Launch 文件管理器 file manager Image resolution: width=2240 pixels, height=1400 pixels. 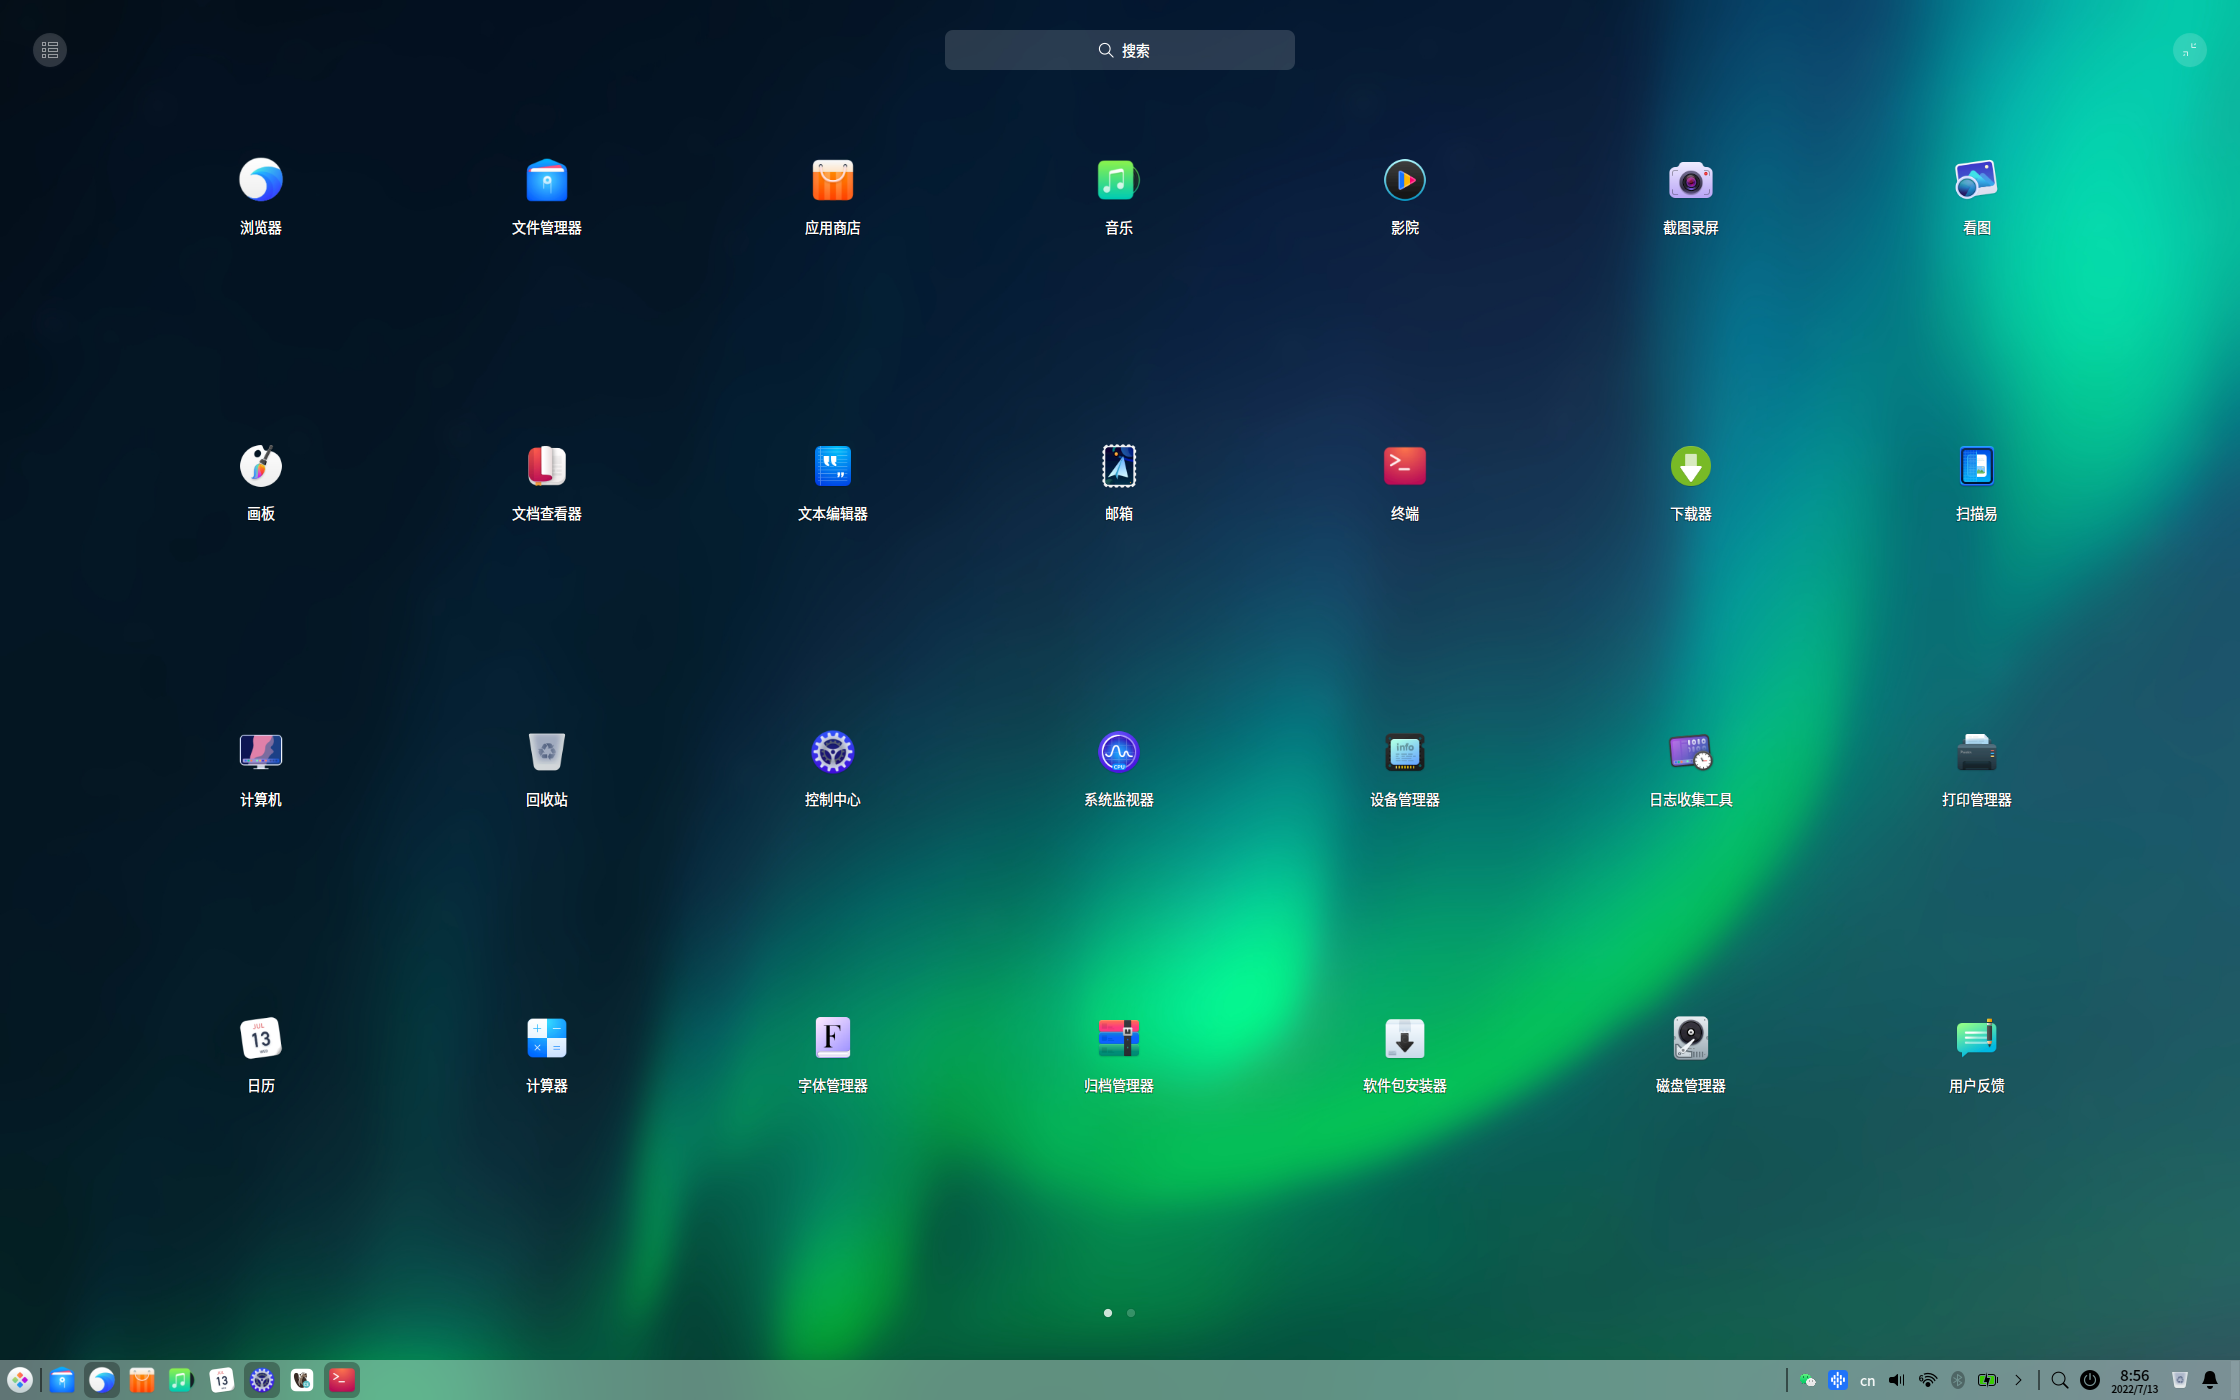pyautogui.click(x=546, y=181)
